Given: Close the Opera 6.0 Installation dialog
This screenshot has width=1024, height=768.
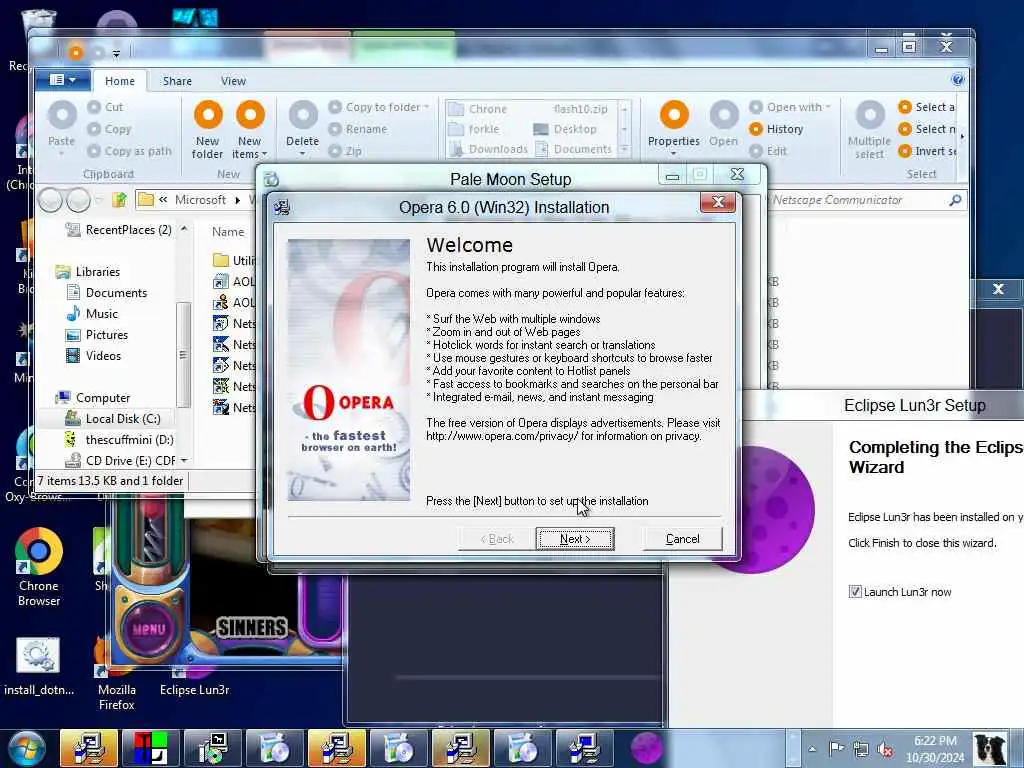Looking at the screenshot, I should pyautogui.click(x=718, y=202).
